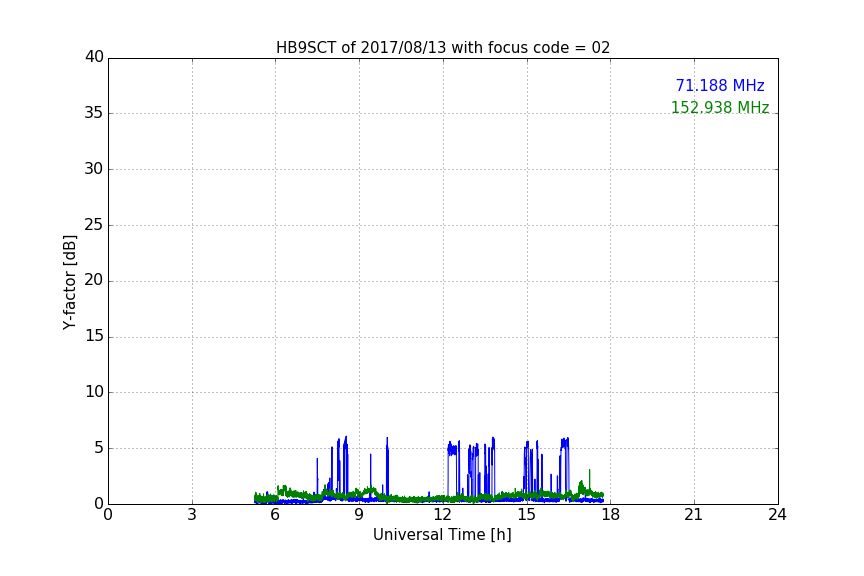Click the green 152.938 MHz legend label
The image size is (864, 576).
pos(720,107)
